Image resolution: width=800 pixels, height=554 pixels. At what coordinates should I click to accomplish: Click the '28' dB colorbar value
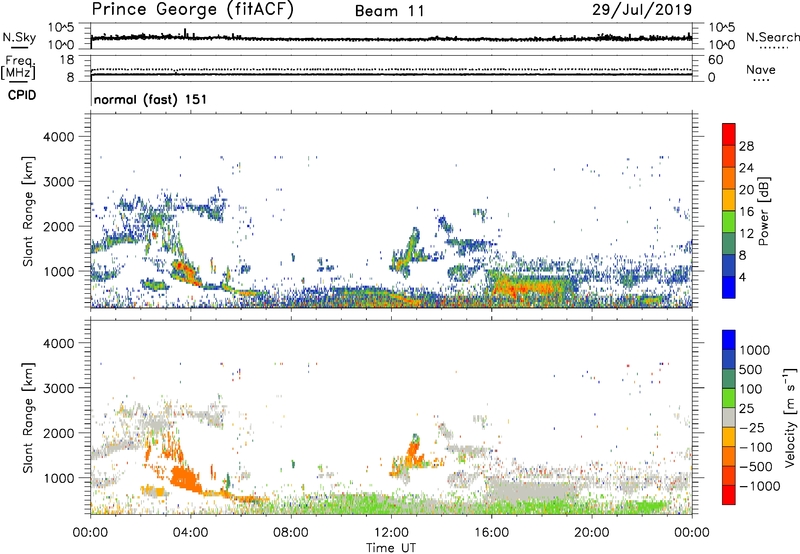click(746, 146)
